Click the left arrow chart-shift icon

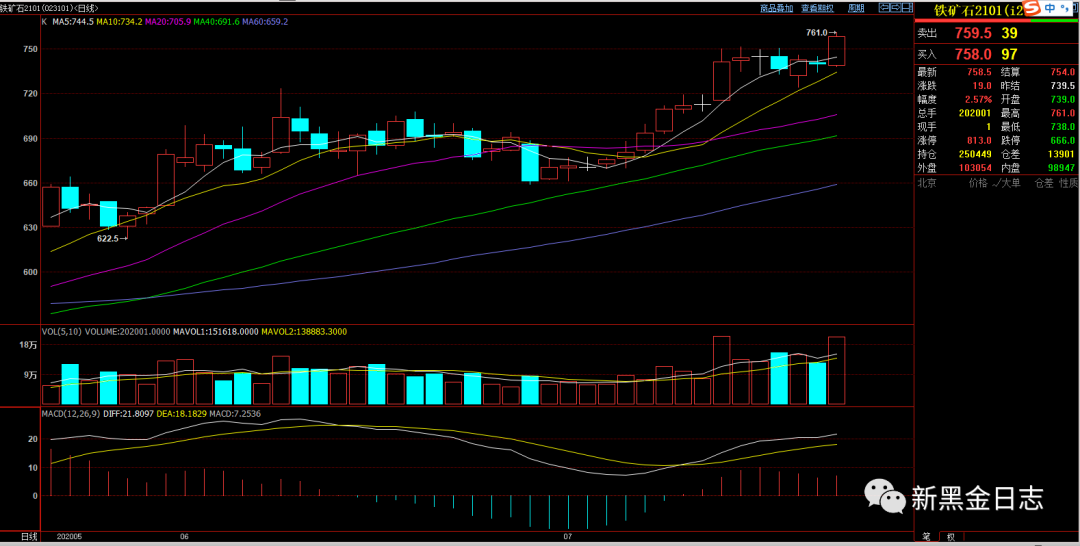pos(885,8)
